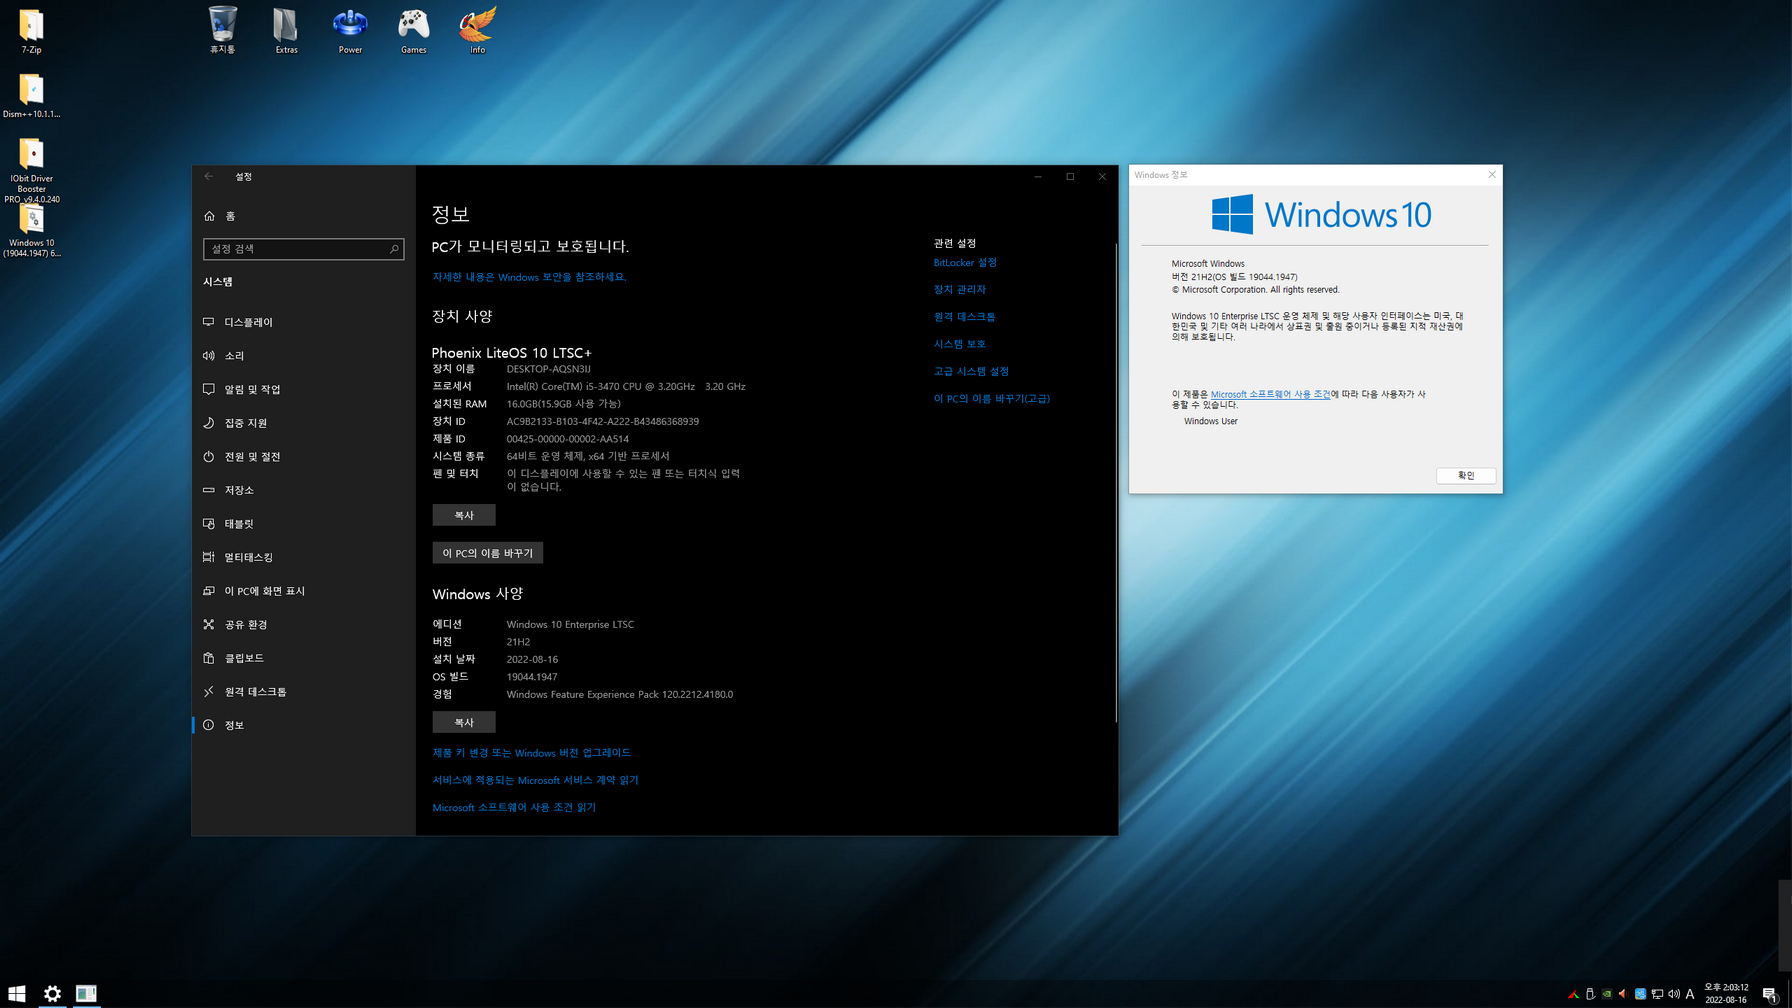Open Projecting to this PC (이 PC에 화면 표시)
The width and height of the screenshot is (1792, 1008).
303,591
